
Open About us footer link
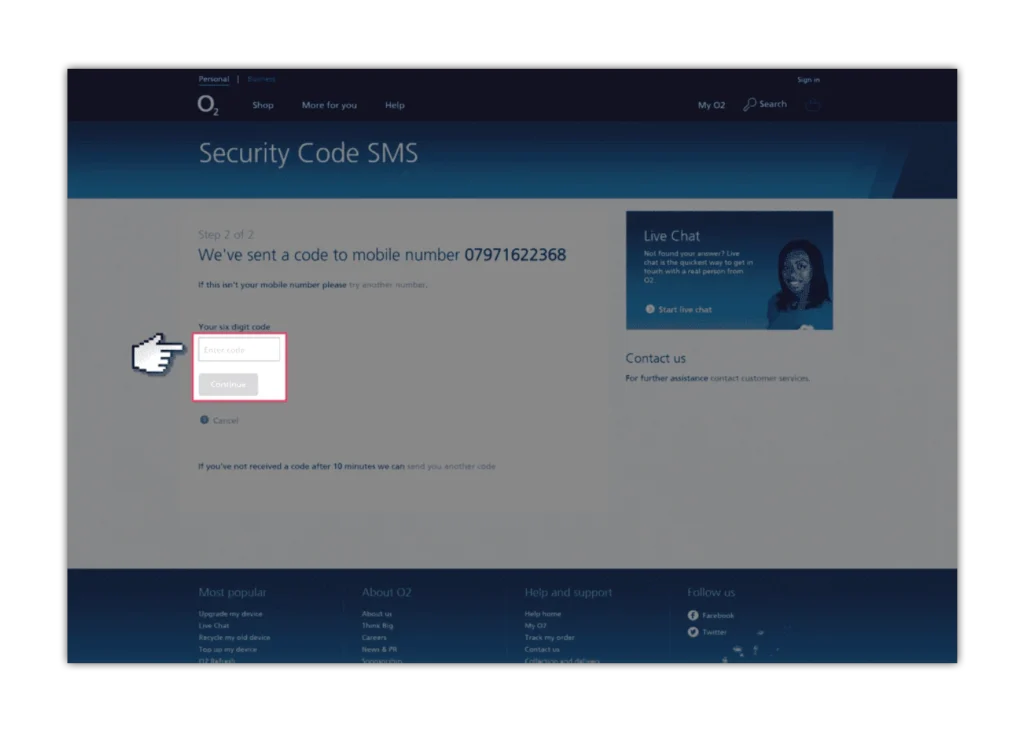pos(377,614)
